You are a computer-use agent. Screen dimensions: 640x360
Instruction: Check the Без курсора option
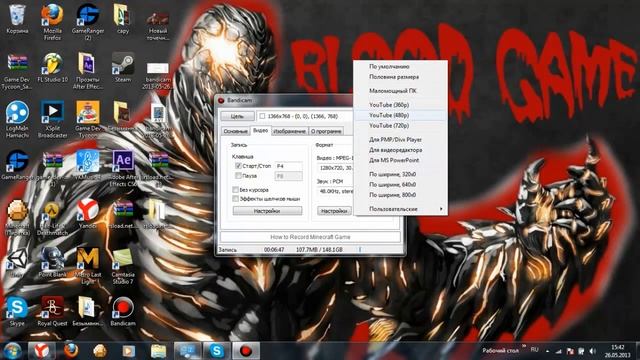[x=236, y=190]
